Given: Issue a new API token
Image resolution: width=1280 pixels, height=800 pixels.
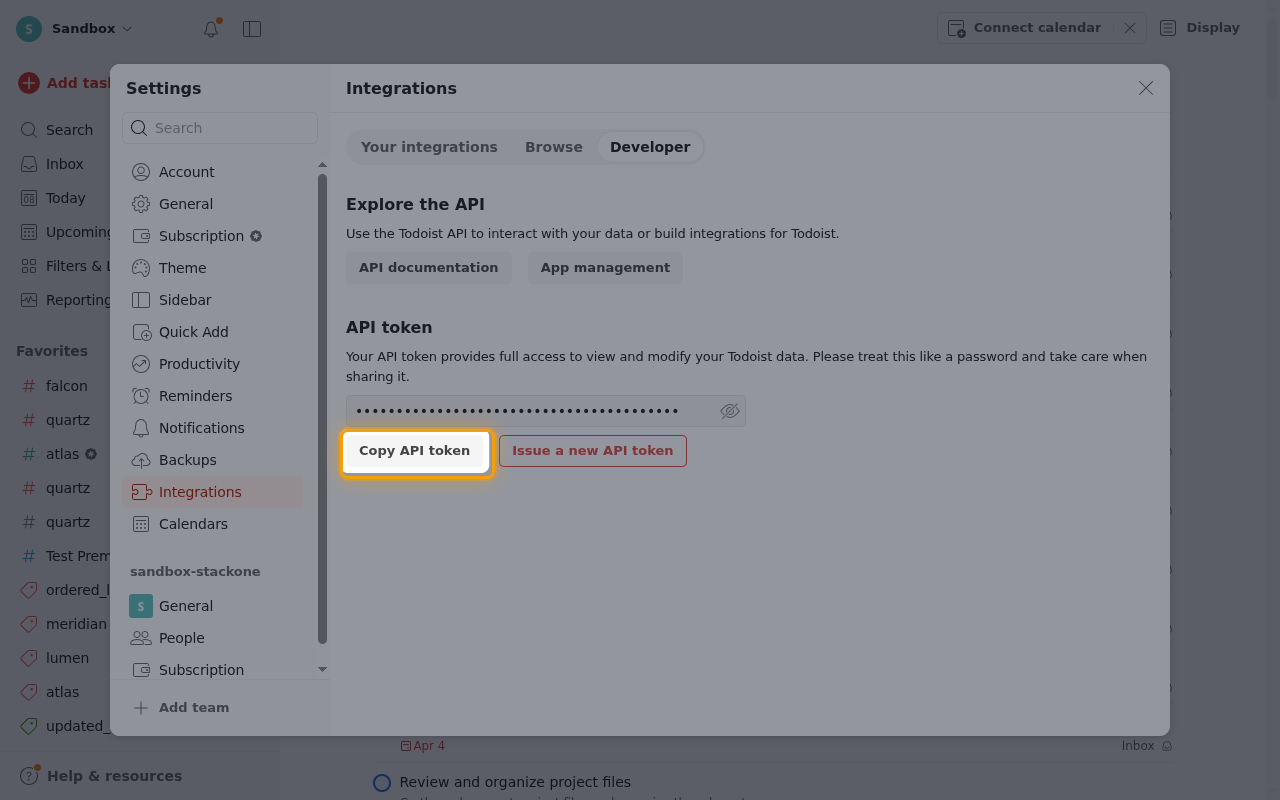Looking at the screenshot, I should 593,451.
